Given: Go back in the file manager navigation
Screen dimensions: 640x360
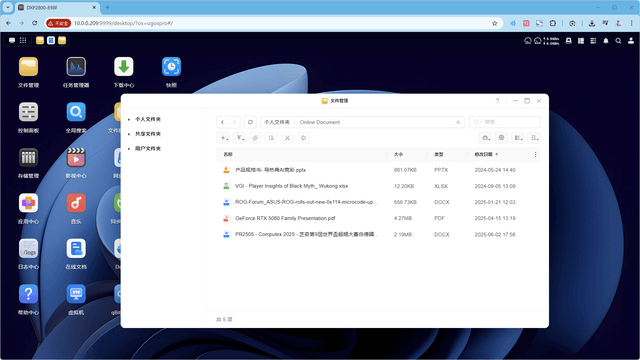Looking at the screenshot, I should pos(222,122).
